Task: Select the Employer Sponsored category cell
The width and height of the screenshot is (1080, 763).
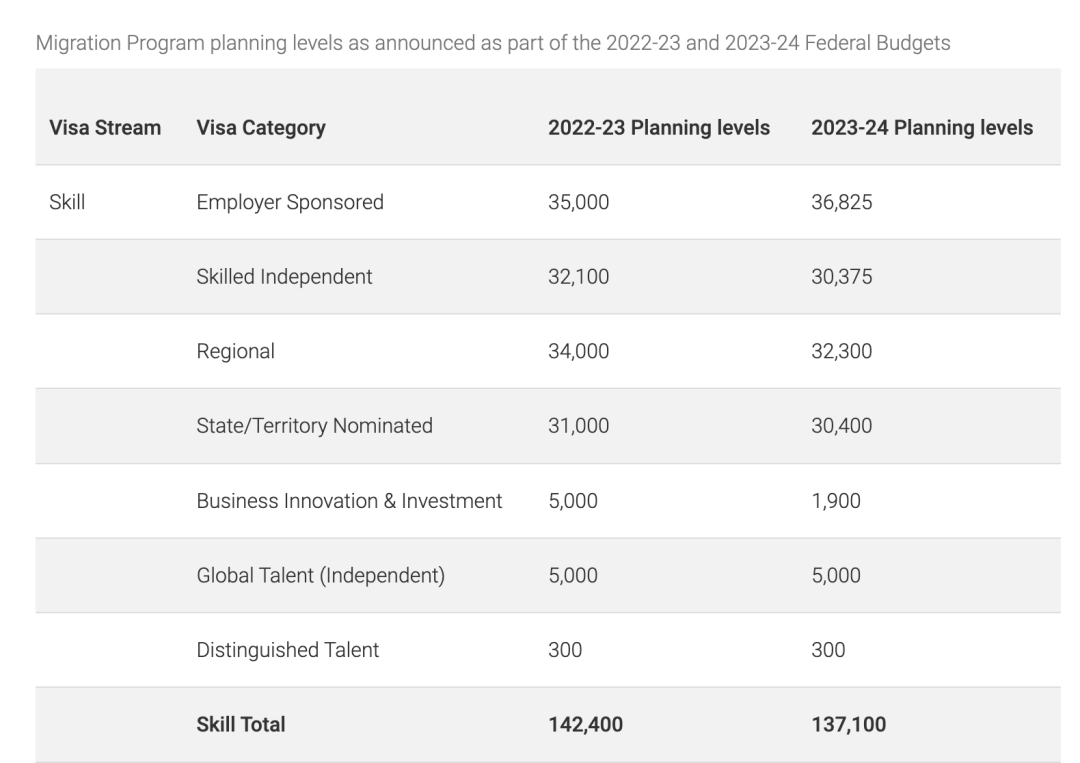Action: 289,202
